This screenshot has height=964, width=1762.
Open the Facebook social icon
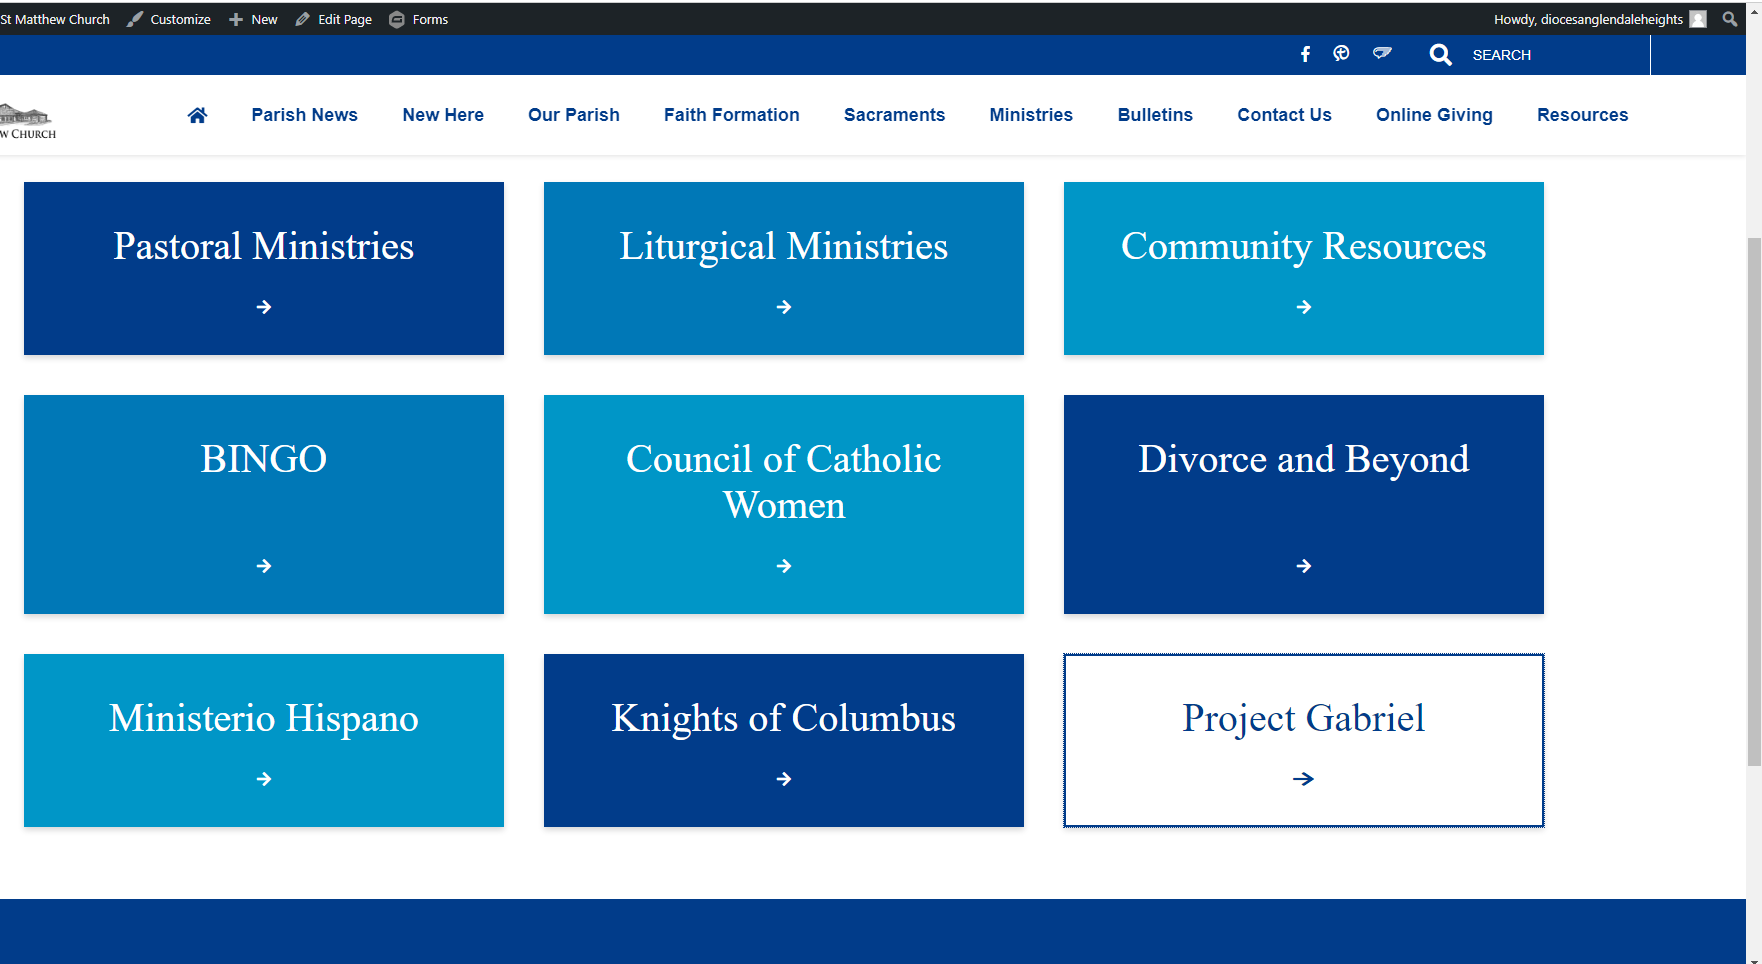1305,55
